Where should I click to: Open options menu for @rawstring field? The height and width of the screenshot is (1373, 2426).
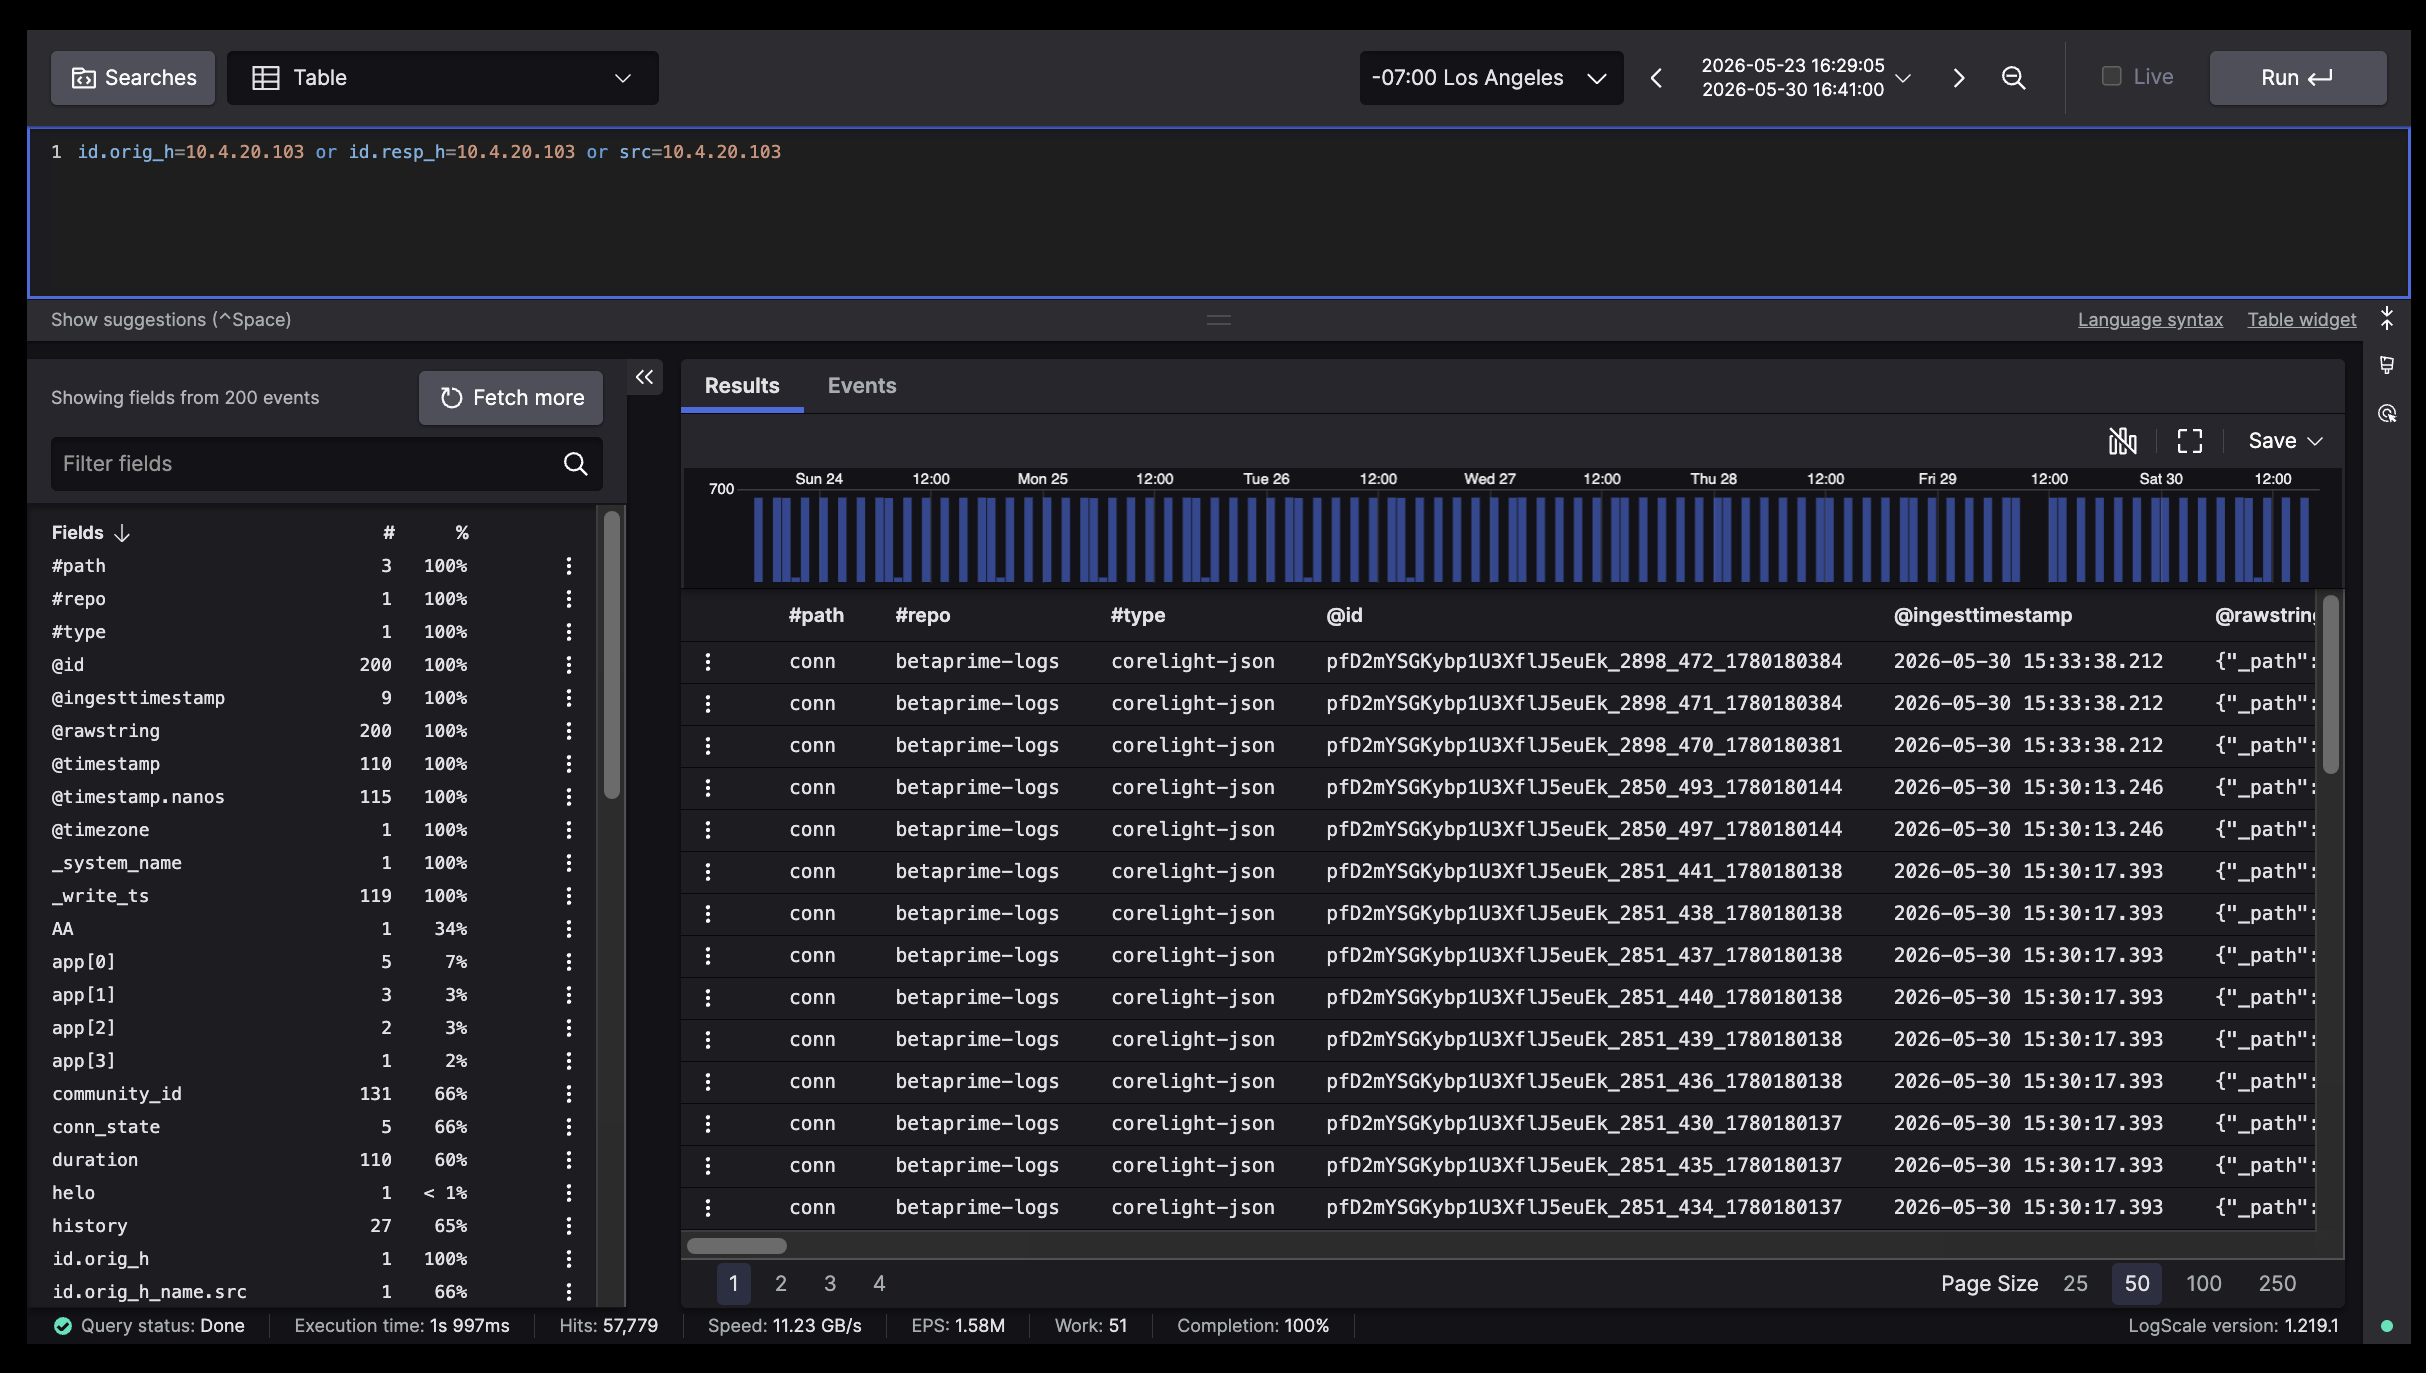[569, 731]
